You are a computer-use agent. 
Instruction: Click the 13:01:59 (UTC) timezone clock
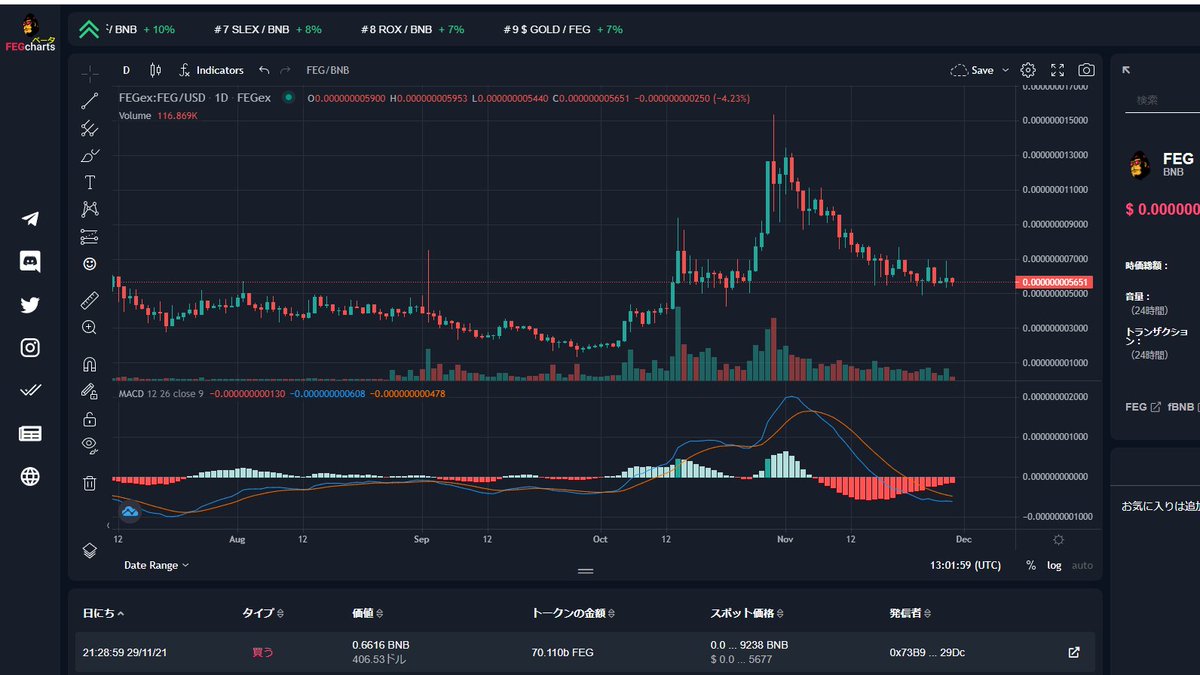click(x=965, y=565)
